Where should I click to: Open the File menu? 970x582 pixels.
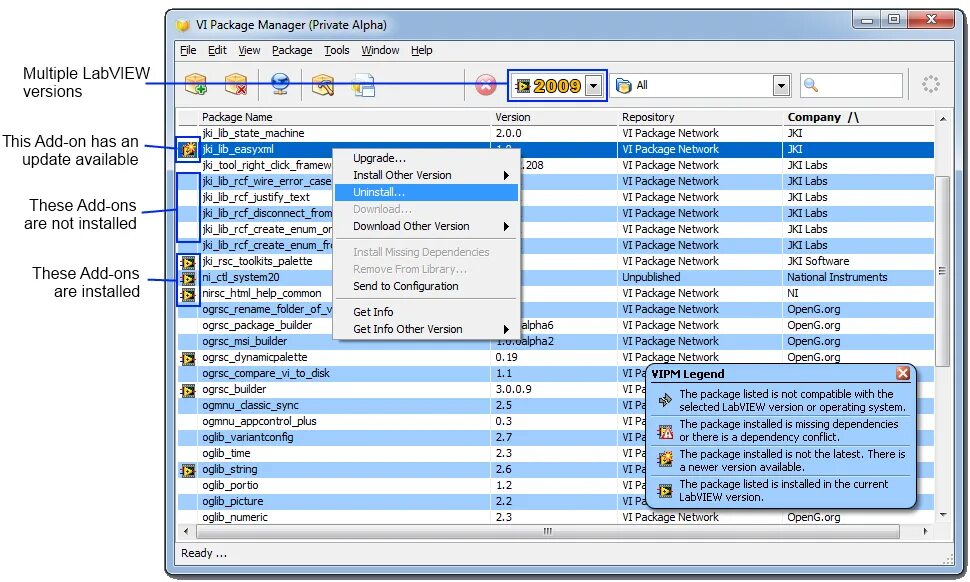pyautogui.click(x=188, y=50)
